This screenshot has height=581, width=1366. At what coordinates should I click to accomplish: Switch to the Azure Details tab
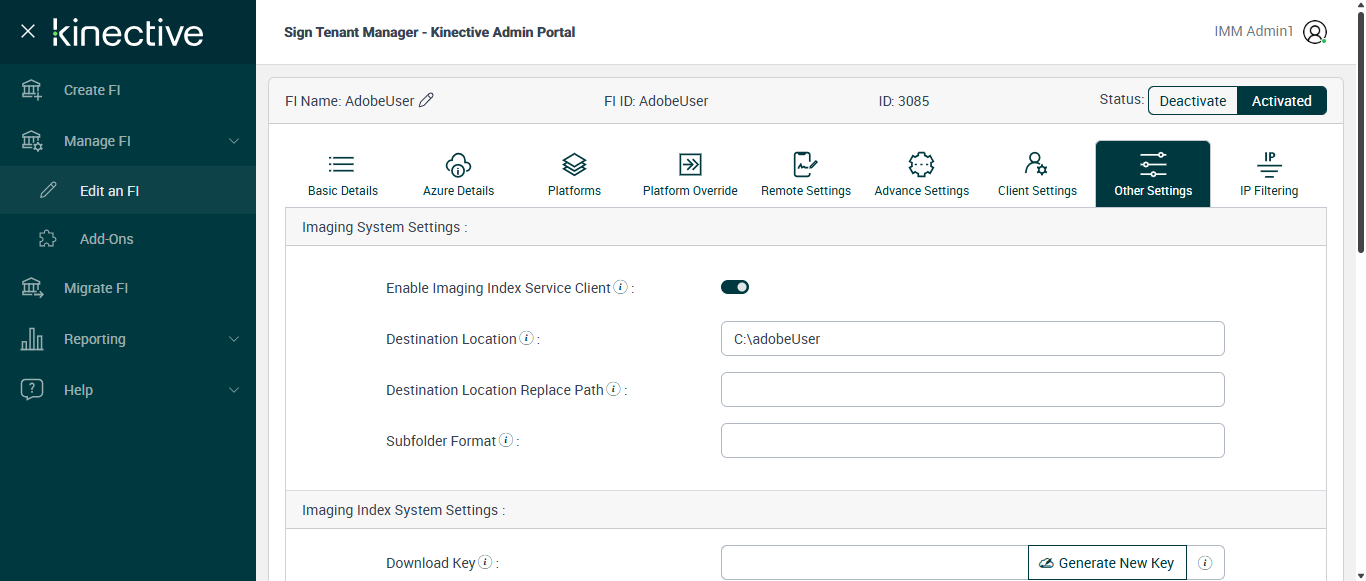point(458,174)
